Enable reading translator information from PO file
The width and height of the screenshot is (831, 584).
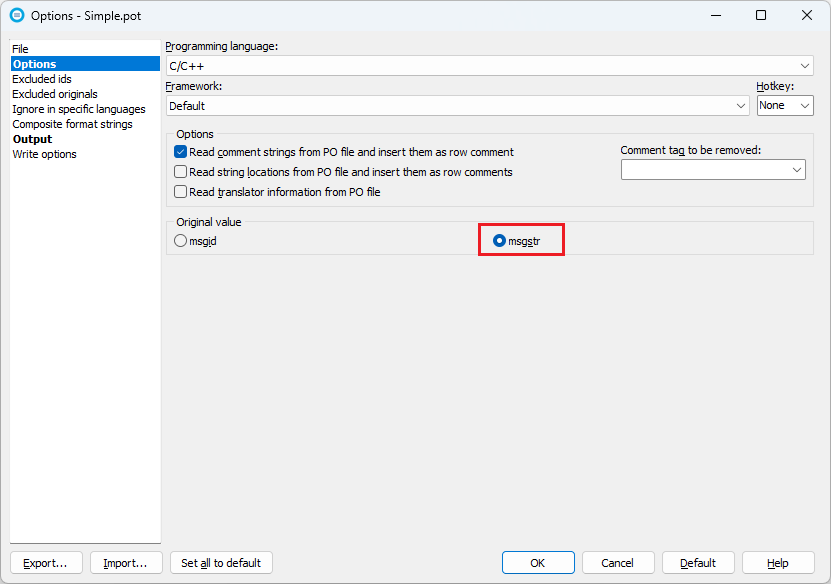181,192
